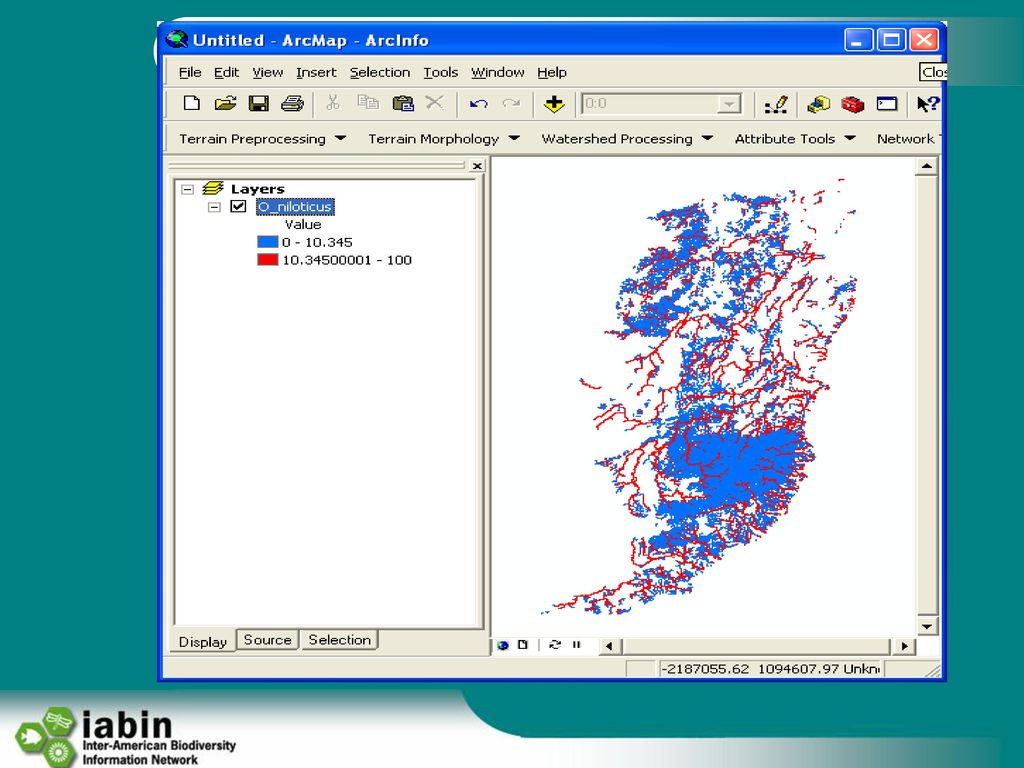
Task: Switch to Layout View page icon
Action: tap(522, 645)
